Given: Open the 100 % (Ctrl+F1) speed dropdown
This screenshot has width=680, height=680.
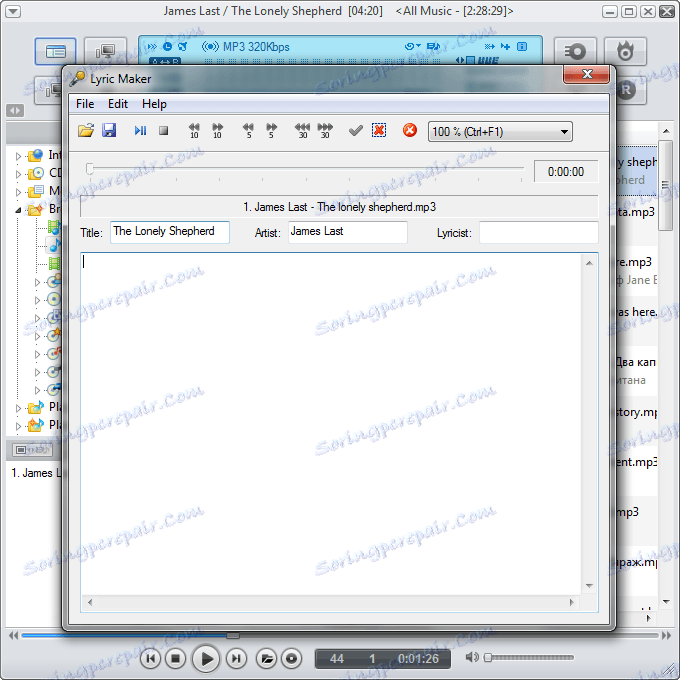Looking at the screenshot, I should click(500, 131).
